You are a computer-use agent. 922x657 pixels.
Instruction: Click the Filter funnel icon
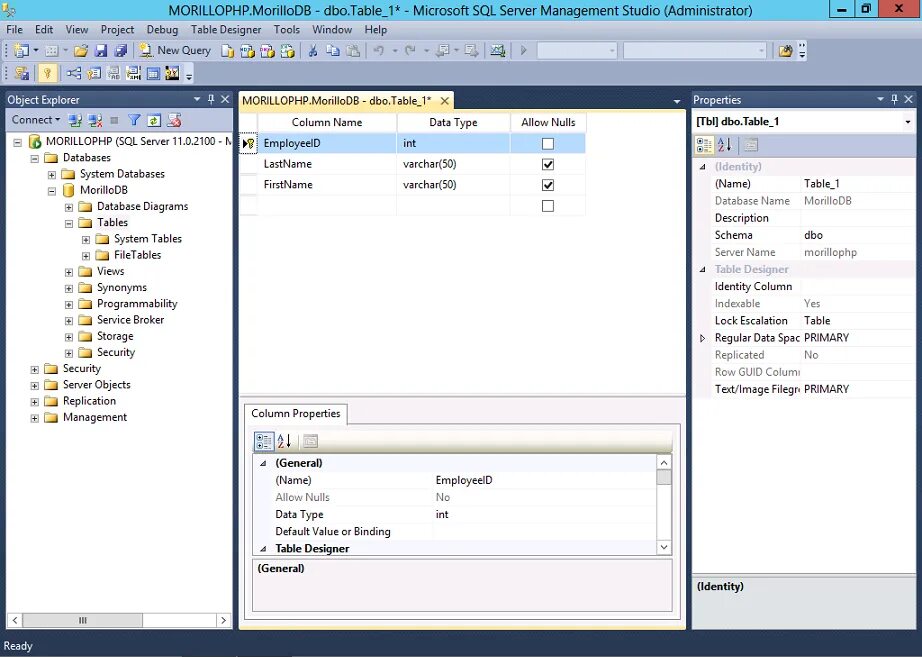[x=134, y=120]
